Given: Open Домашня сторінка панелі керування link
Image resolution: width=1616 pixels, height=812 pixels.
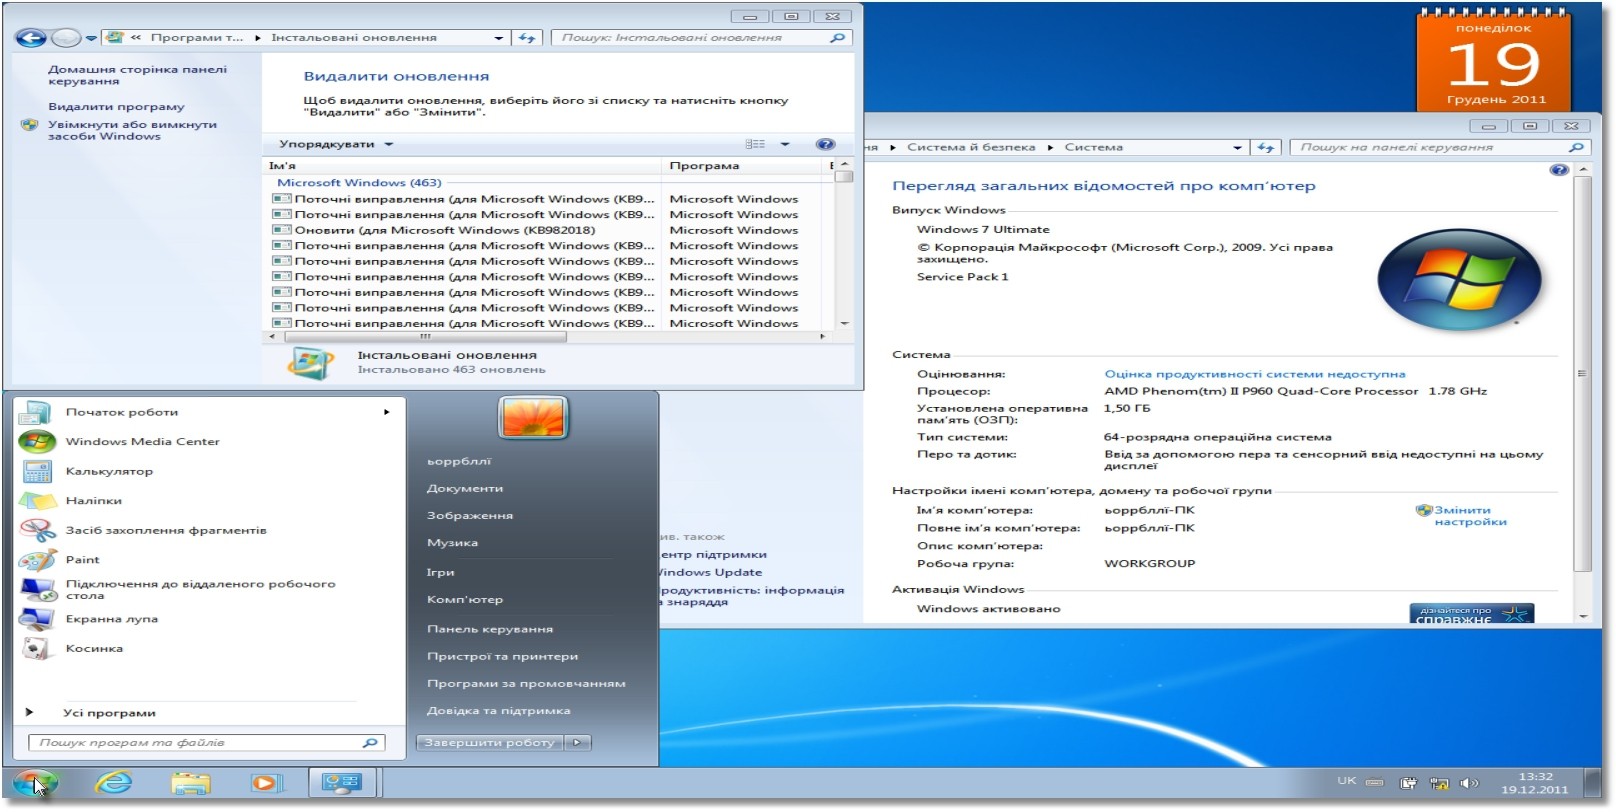Looking at the screenshot, I should pyautogui.click(x=137, y=75).
